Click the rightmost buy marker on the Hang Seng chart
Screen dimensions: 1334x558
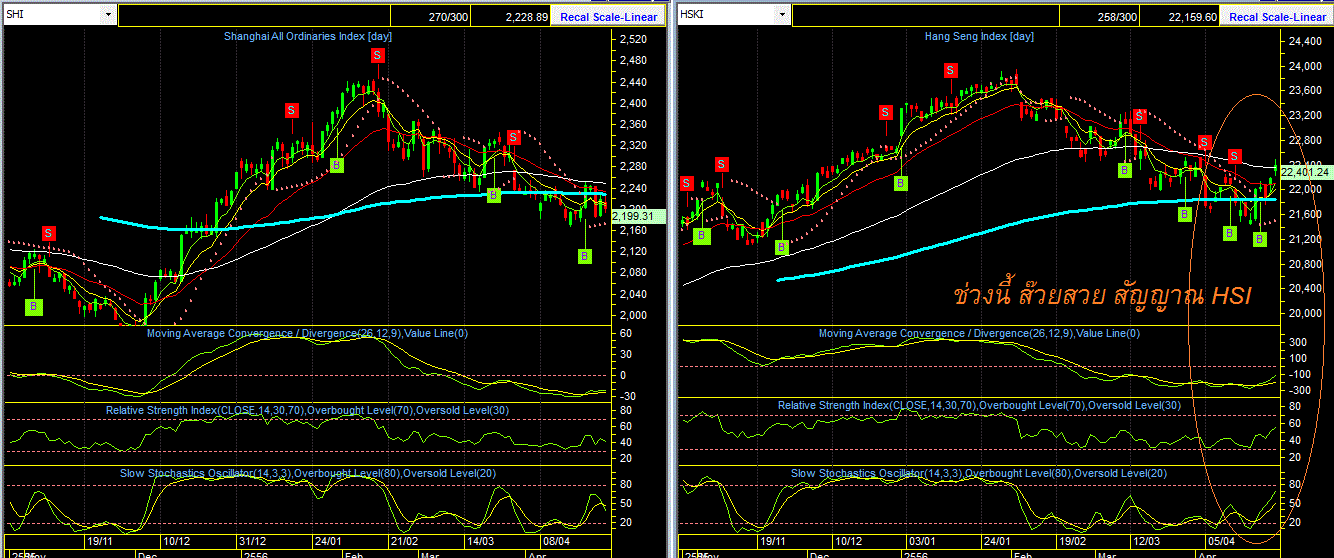(x=1260, y=239)
